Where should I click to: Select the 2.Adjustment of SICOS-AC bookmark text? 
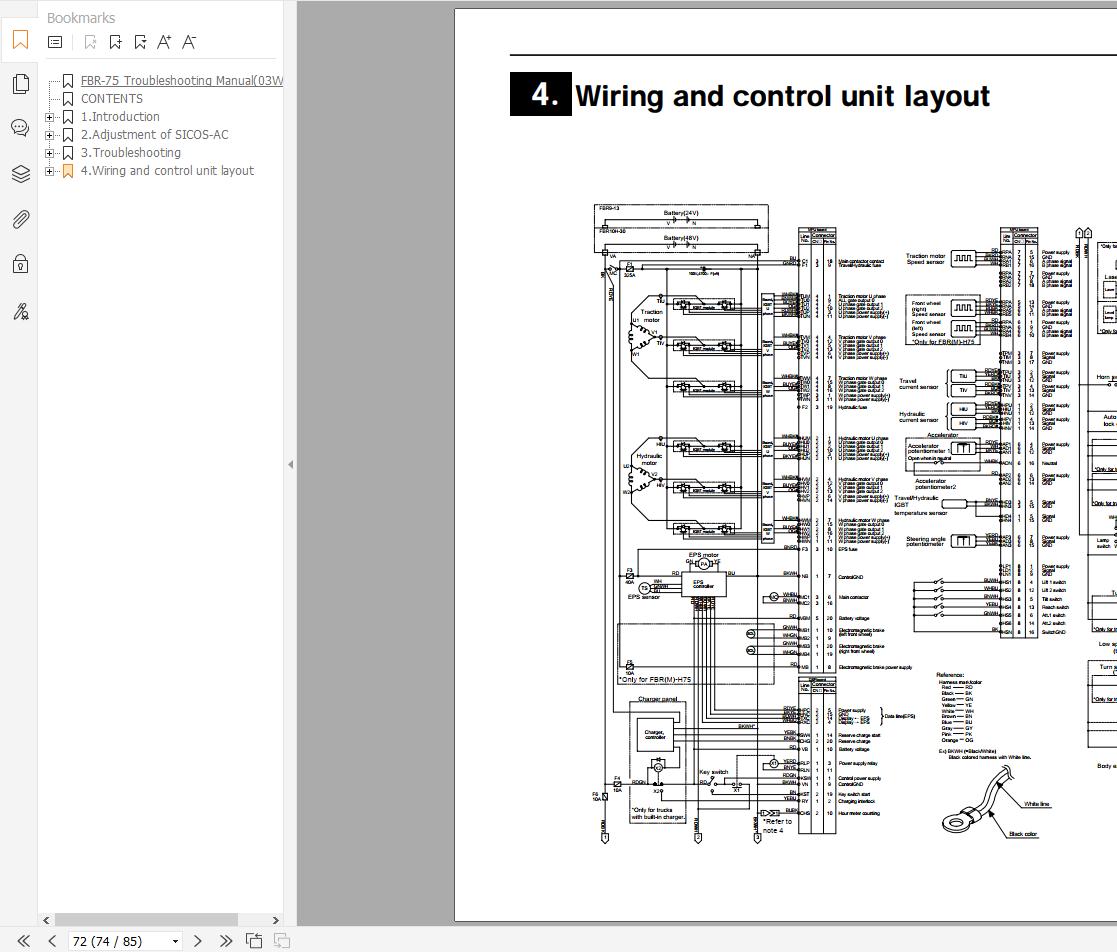(155, 135)
